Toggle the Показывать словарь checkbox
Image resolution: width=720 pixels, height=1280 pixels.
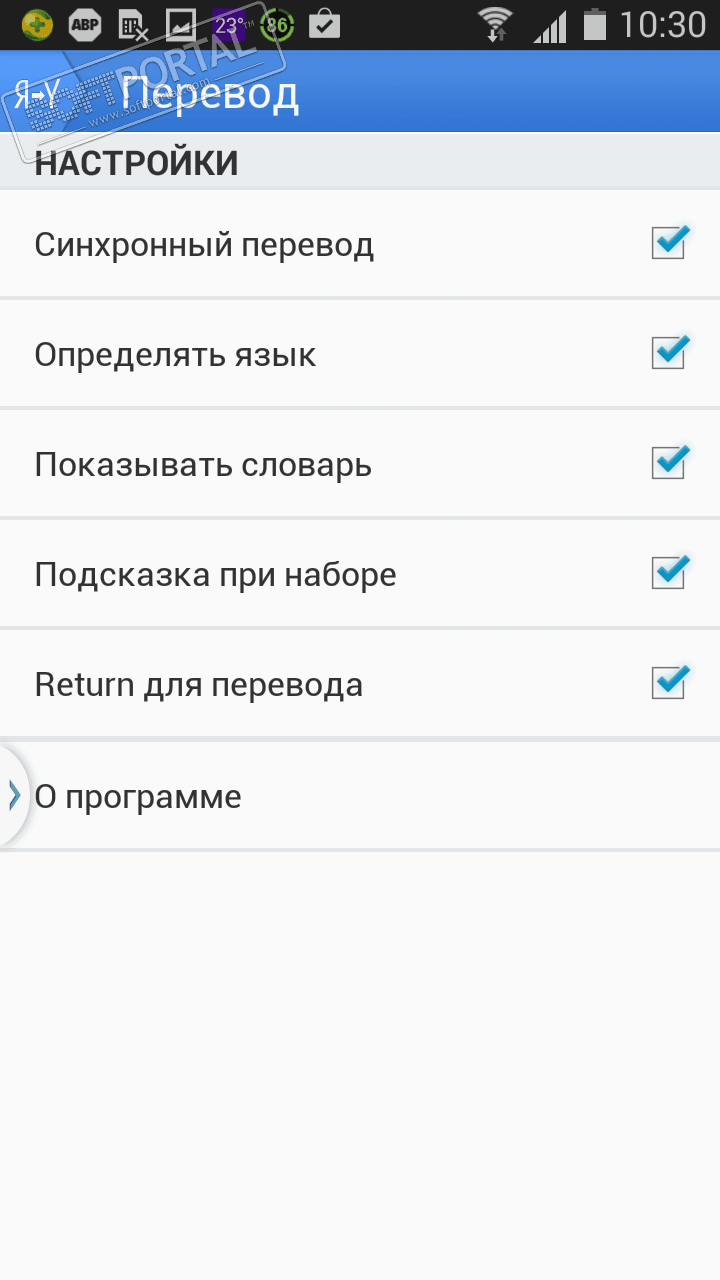668,463
